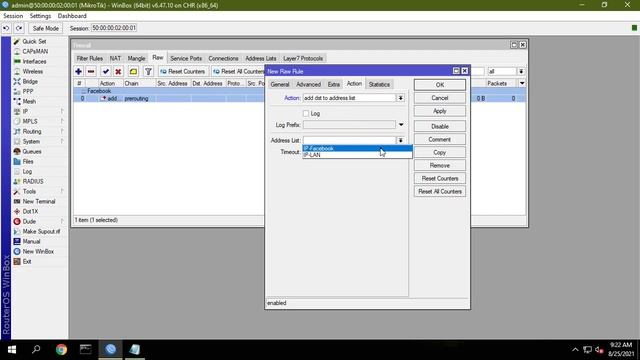Open New WinBox in sidebar

tap(38, 251)
